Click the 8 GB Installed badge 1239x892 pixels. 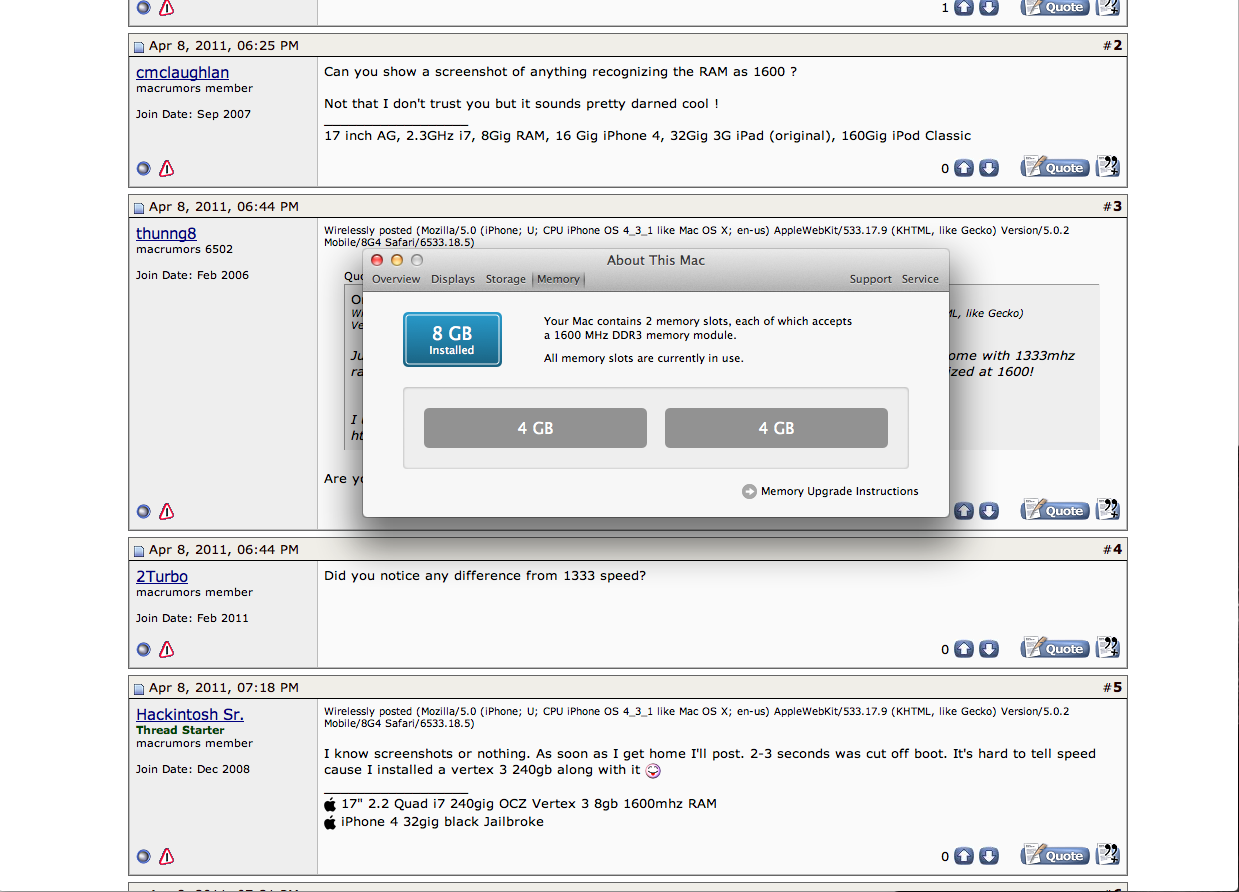point(452,340)
